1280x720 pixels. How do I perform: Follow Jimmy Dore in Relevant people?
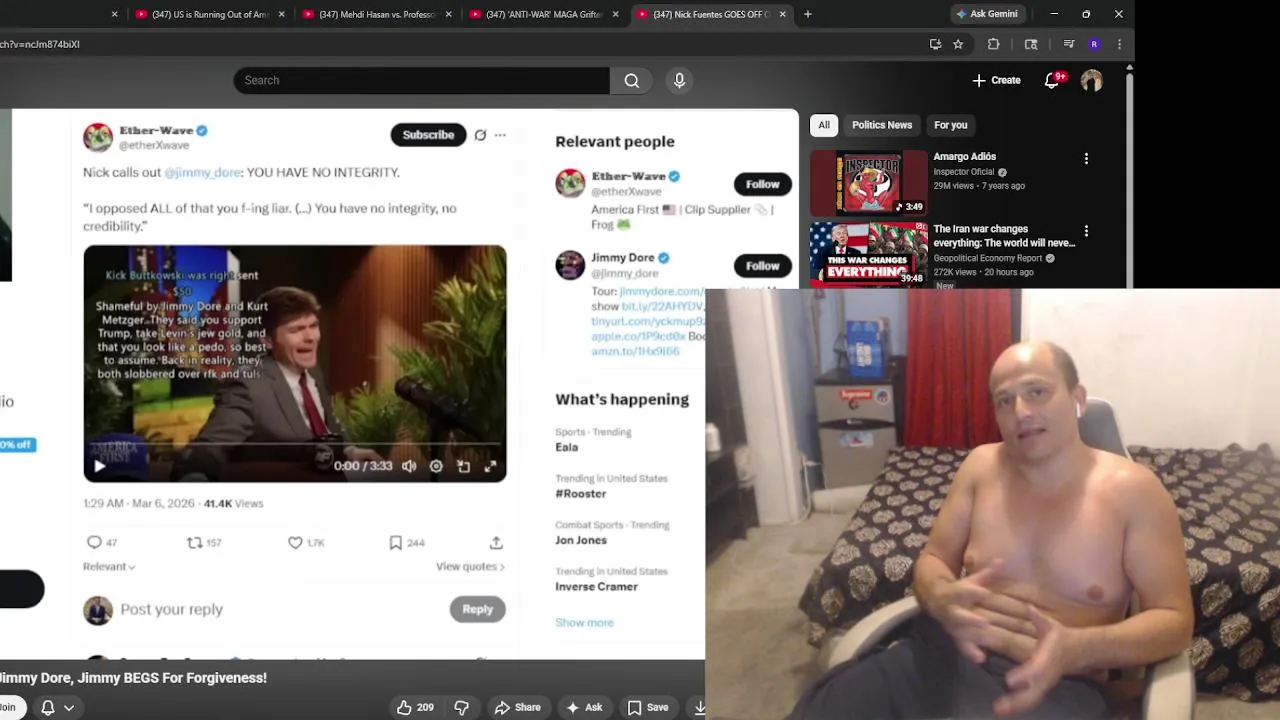[762, 266]
